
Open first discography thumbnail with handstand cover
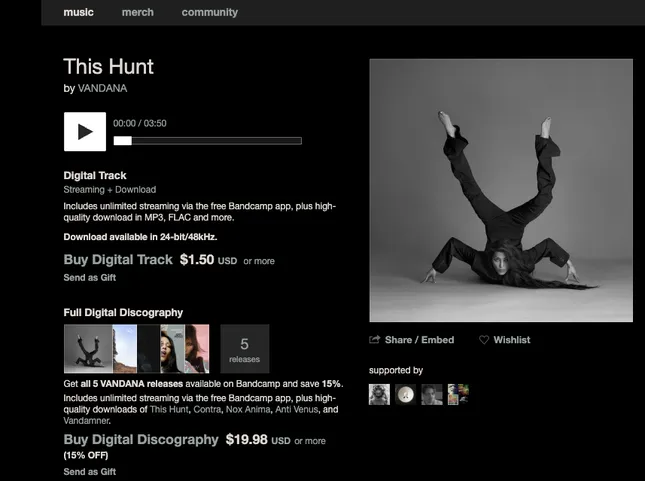tap(87, 349)
